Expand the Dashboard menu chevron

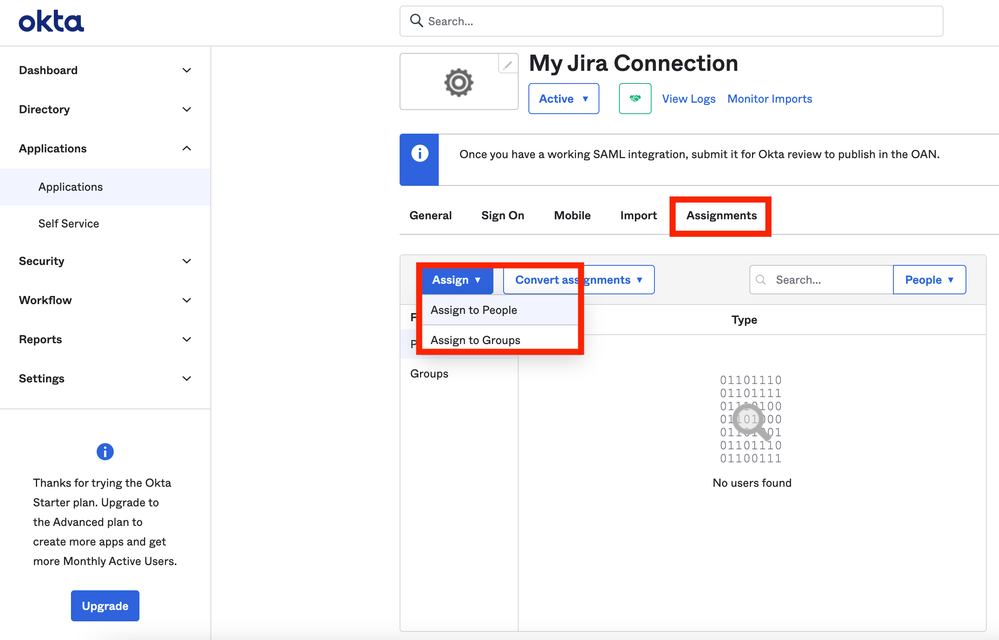[x=187, y=70]
